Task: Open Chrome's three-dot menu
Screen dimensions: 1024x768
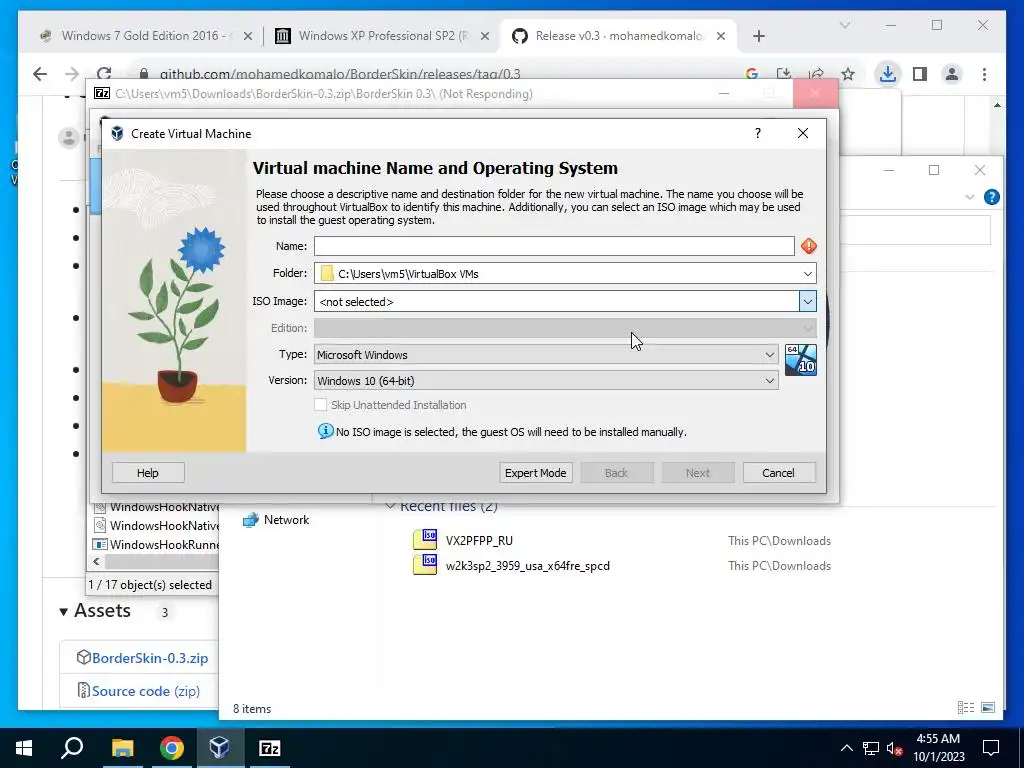Action: click(984, 74)
